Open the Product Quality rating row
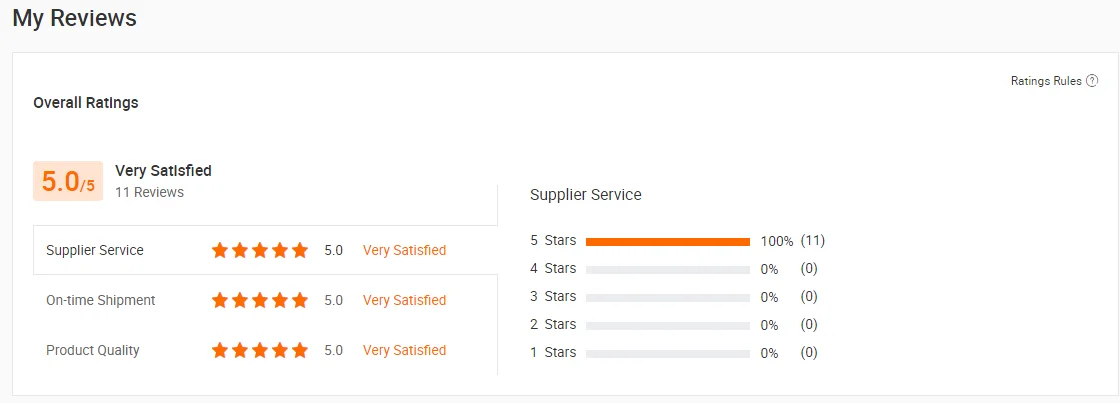Screen dimensions: 1120x403 [93, 350]
